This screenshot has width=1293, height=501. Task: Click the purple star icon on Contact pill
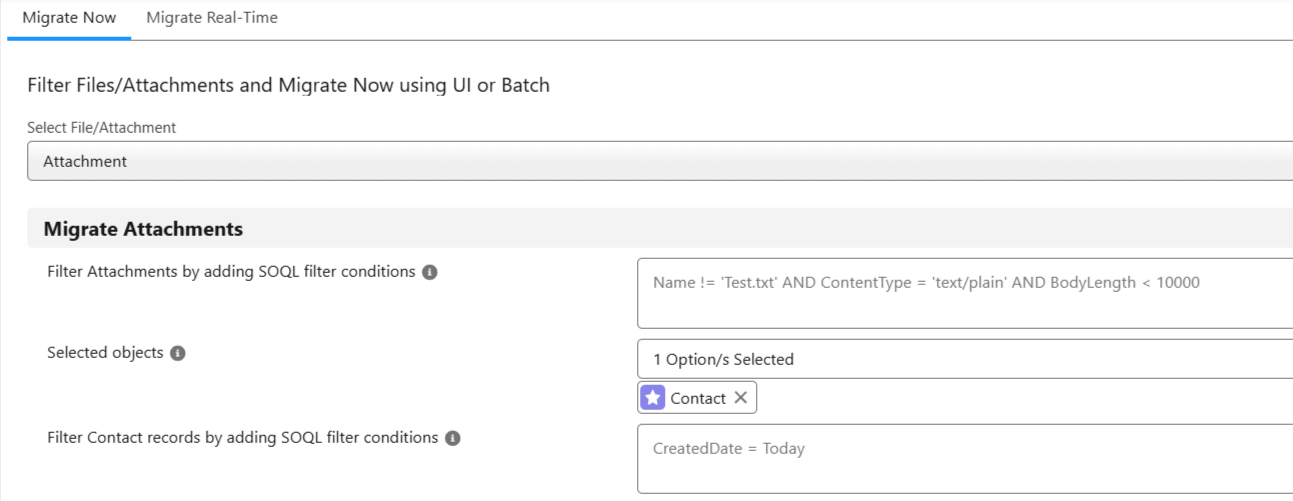(653, 398)
